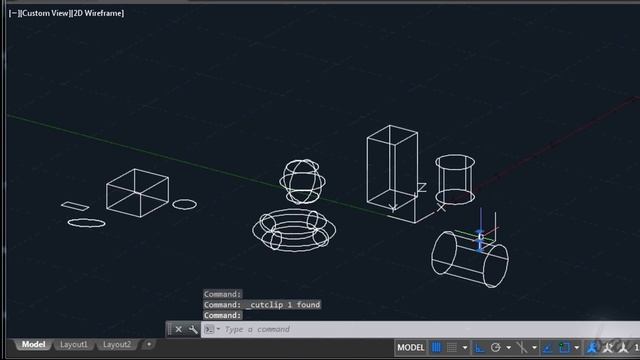The height and width of the screenshot is (360, 640).
Task: Select the large ellipse below rectangle
Action: pyautogui.click(x=87, y=223)
